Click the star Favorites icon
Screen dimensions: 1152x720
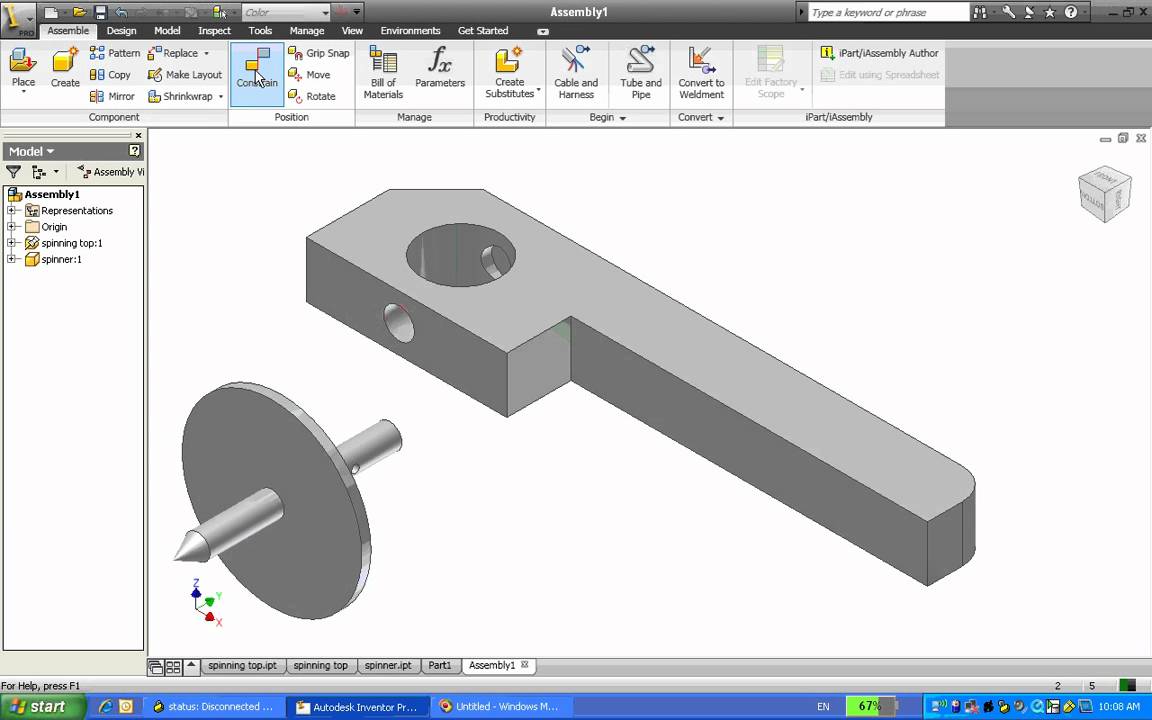click(1050, 12)
